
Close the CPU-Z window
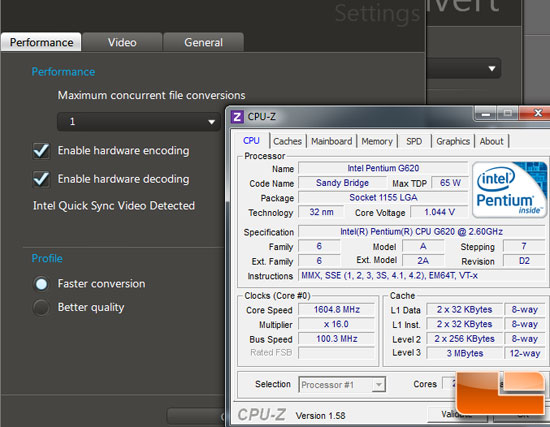[535, 113]
